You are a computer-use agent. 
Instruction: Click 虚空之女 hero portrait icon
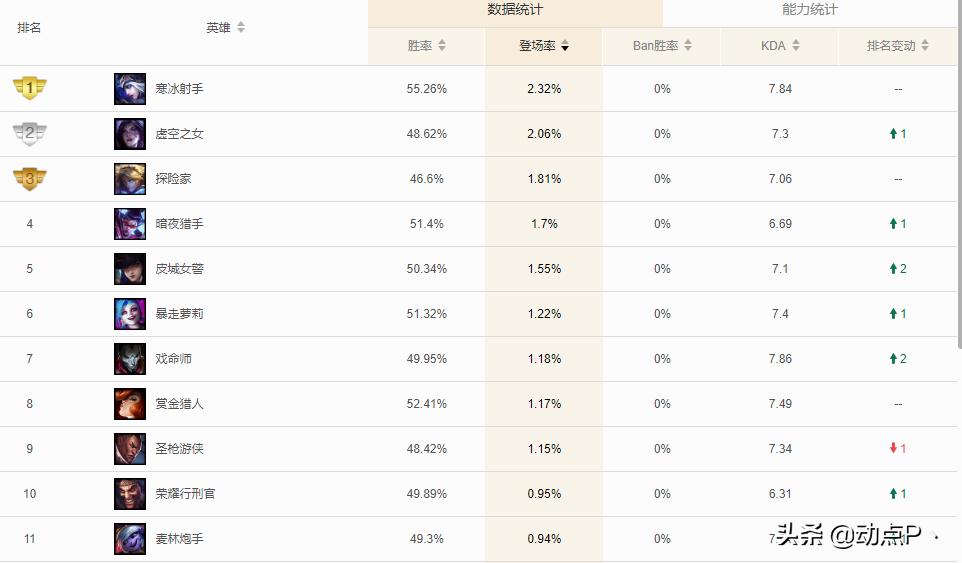130,134
